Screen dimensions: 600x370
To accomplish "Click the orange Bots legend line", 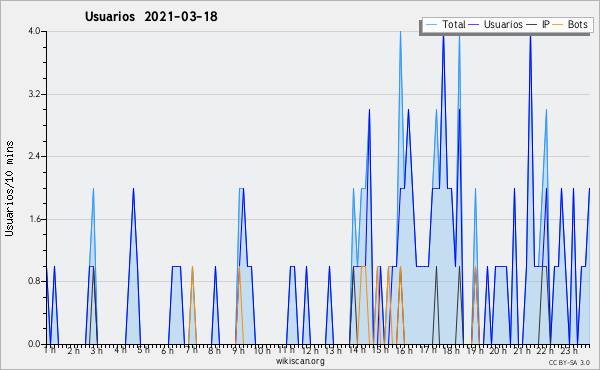I will 558,25.
